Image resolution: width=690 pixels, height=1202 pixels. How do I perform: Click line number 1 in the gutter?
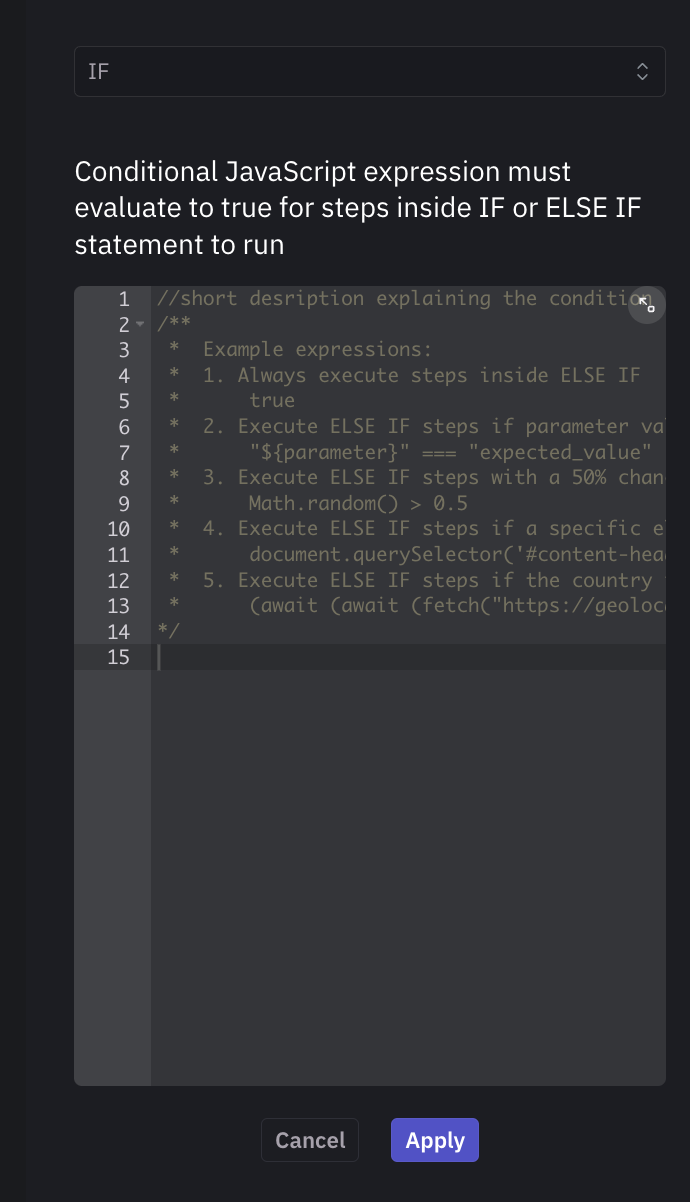(x=123, y=298)
